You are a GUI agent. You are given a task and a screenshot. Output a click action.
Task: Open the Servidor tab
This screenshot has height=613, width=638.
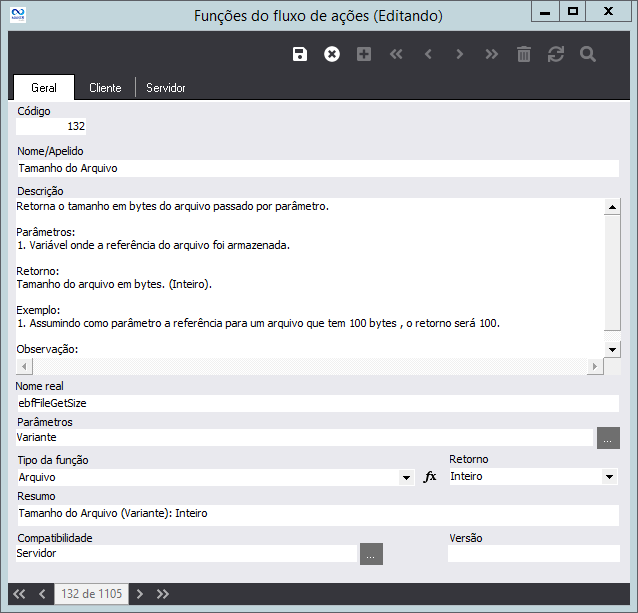pyautogui.click(x=166, y=88)
